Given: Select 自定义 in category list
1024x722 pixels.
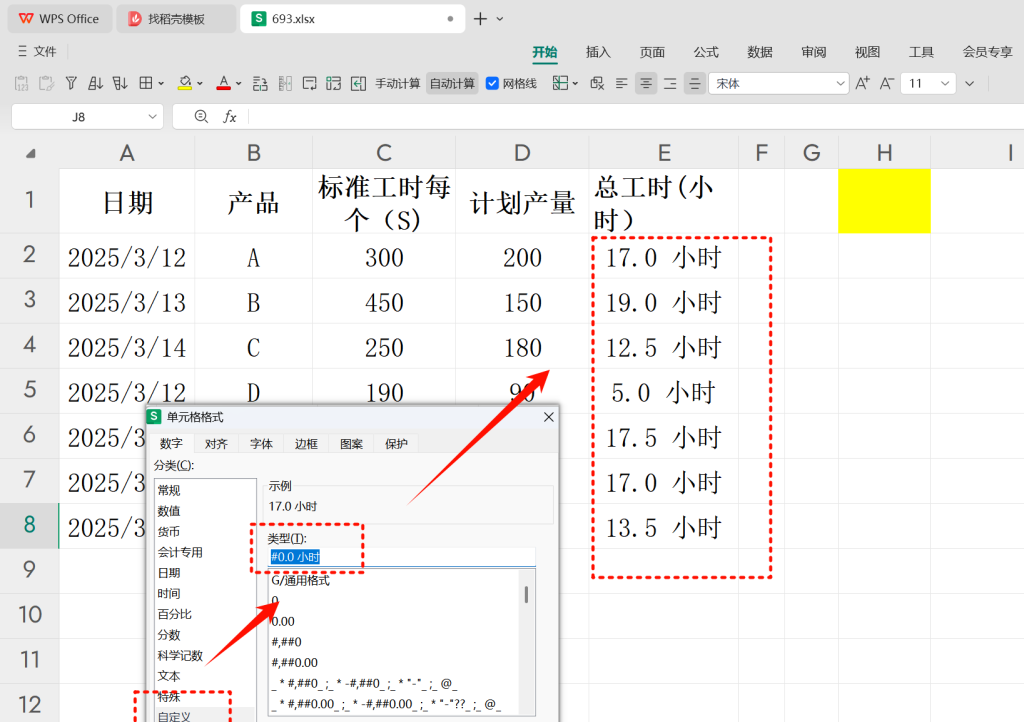Looking at the screenshot, I should (174, 715).
